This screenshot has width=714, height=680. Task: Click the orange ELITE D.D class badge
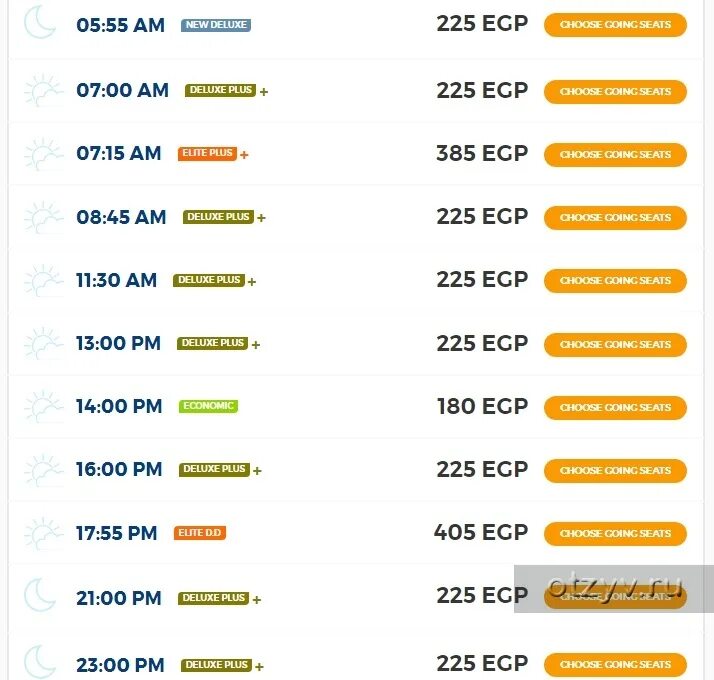tap(200, 532)
